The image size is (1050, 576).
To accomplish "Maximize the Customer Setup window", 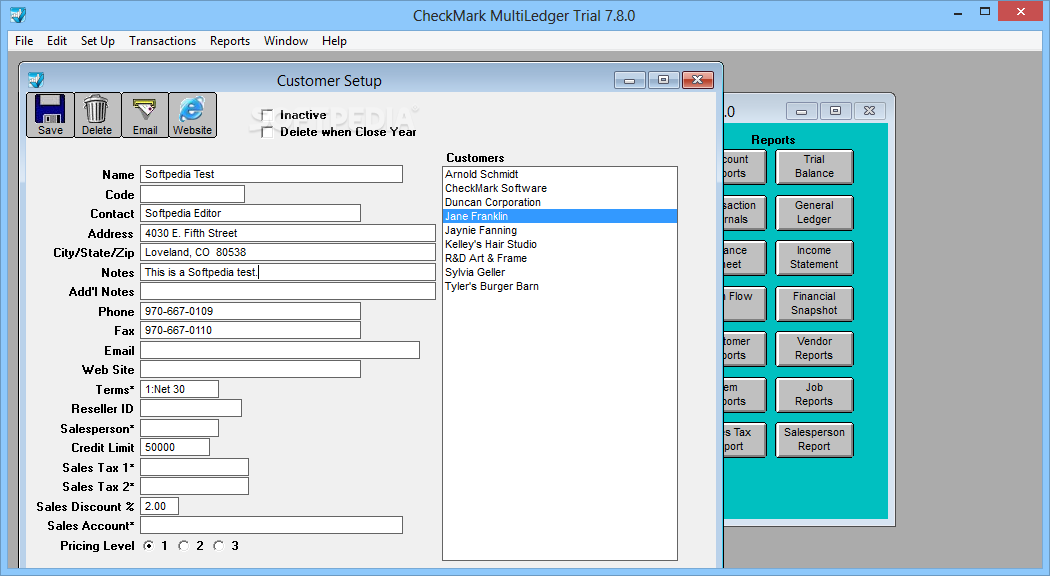I will (663, 80).
